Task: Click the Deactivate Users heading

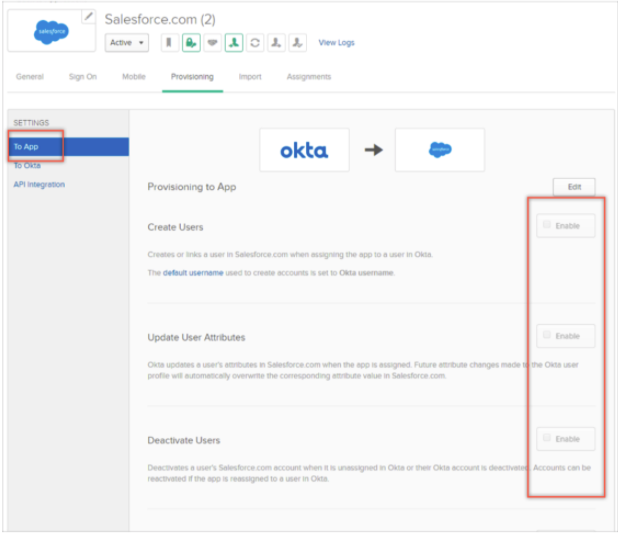Action: click(x=184, y=440)
